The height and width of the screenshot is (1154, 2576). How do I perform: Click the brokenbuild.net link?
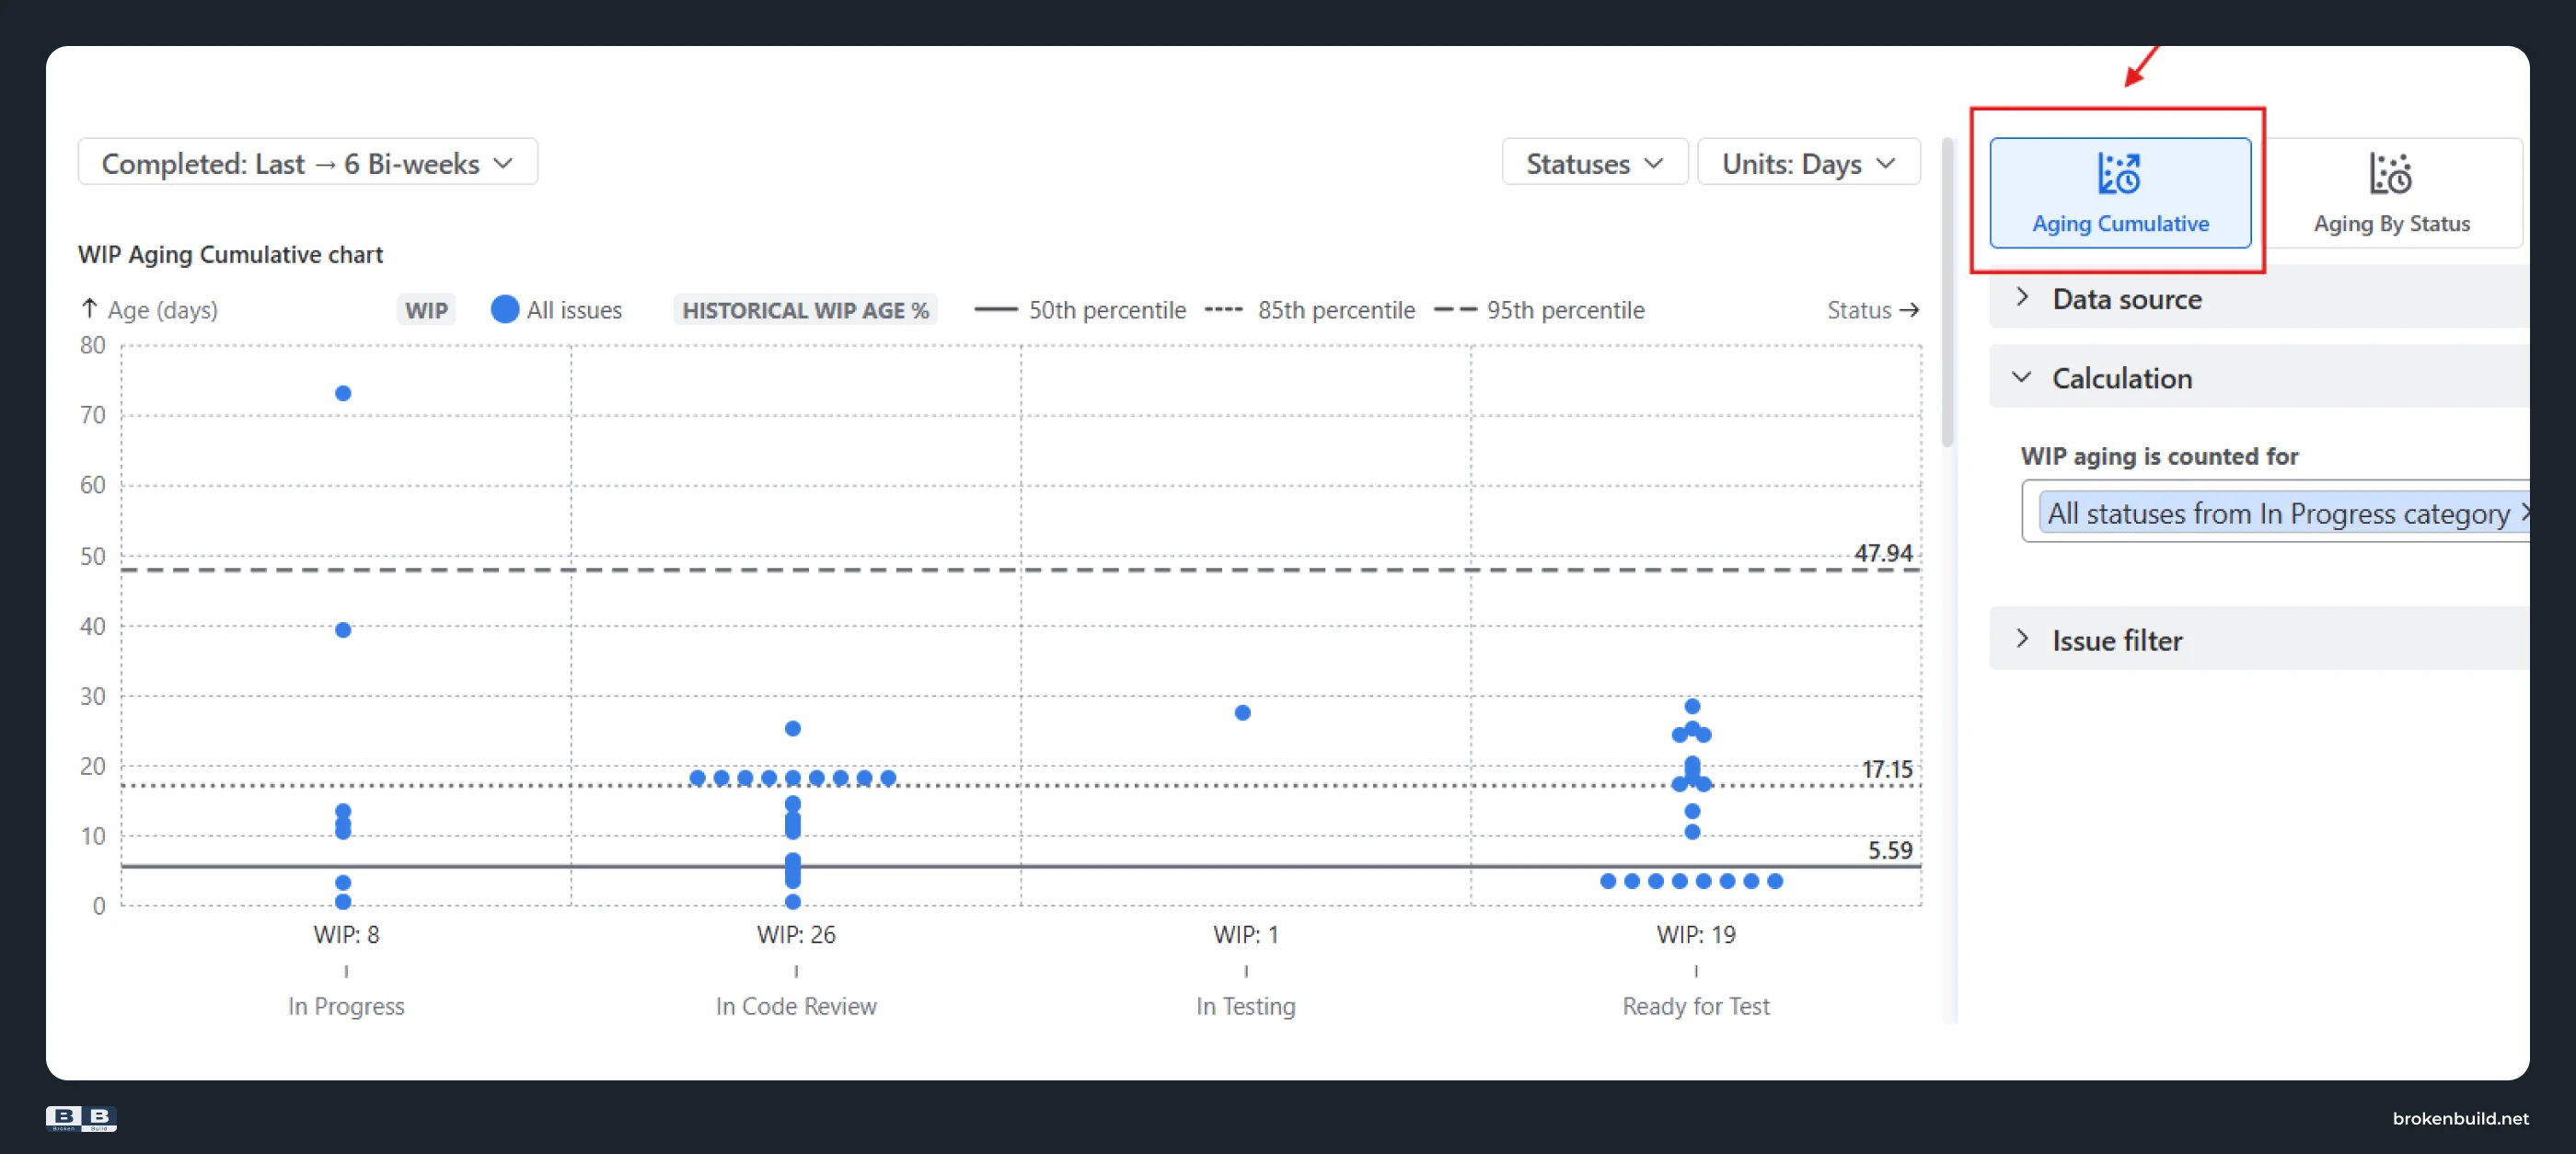2460,1118
